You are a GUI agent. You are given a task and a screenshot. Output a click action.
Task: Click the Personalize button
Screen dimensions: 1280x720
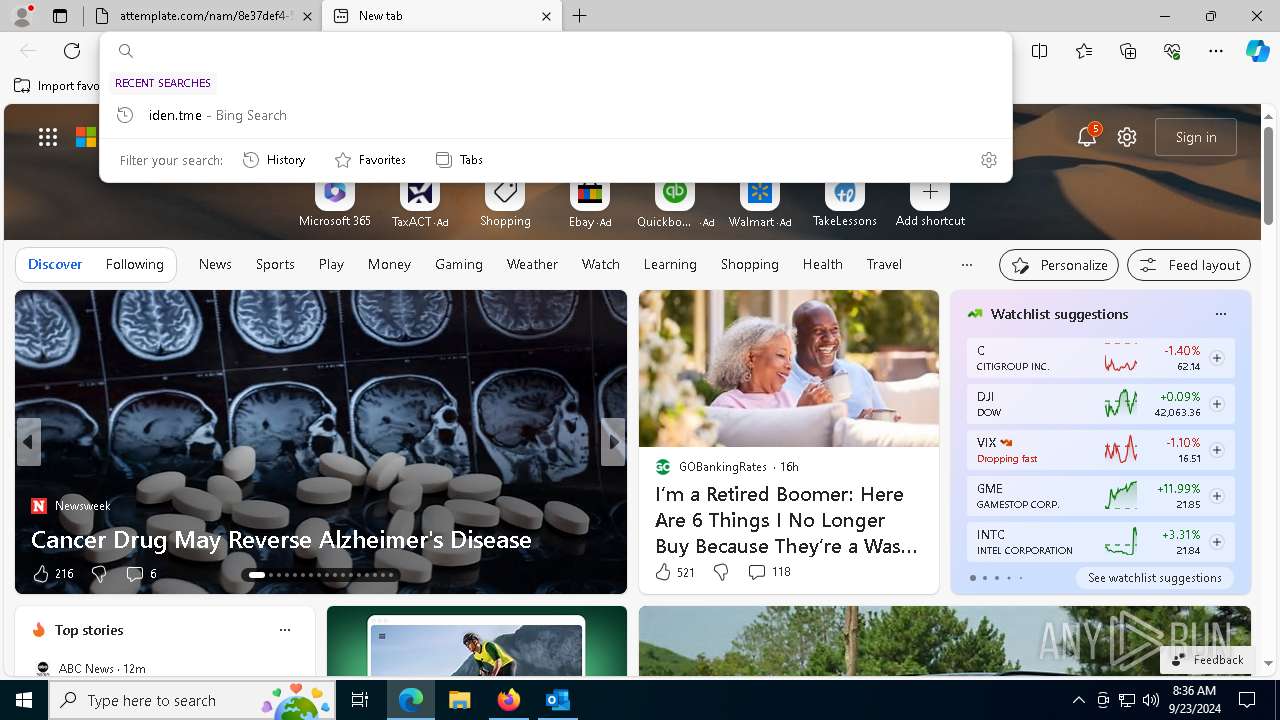click(1059, 265)
